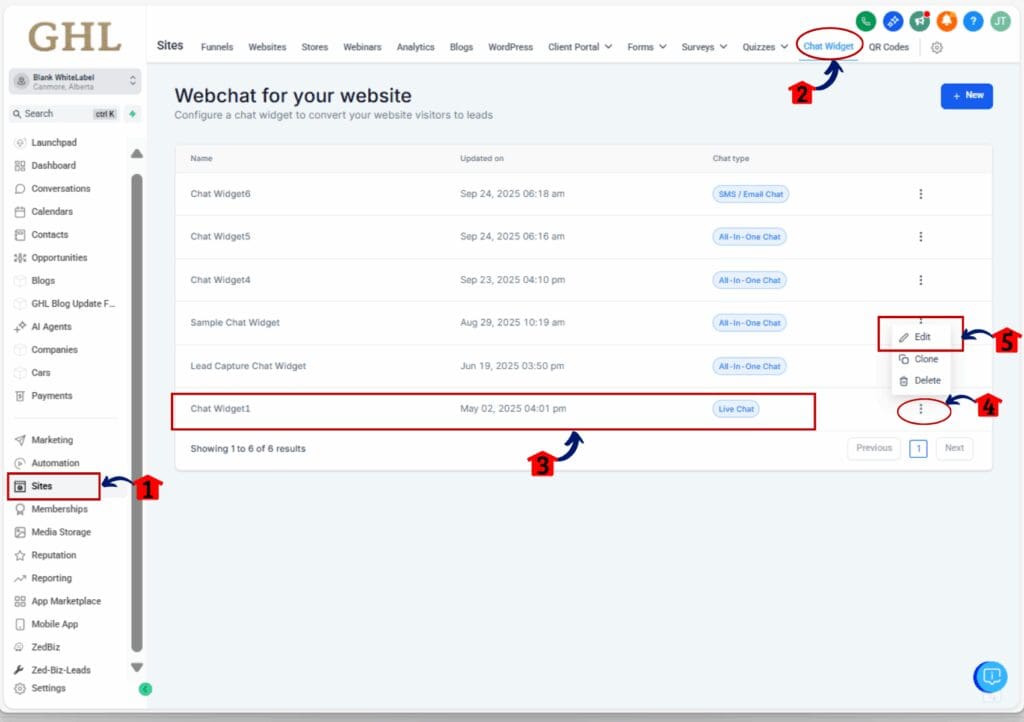1024x722 pixels.
Task: Open the kebab menu for Chat Widget1
Action: 921,409
